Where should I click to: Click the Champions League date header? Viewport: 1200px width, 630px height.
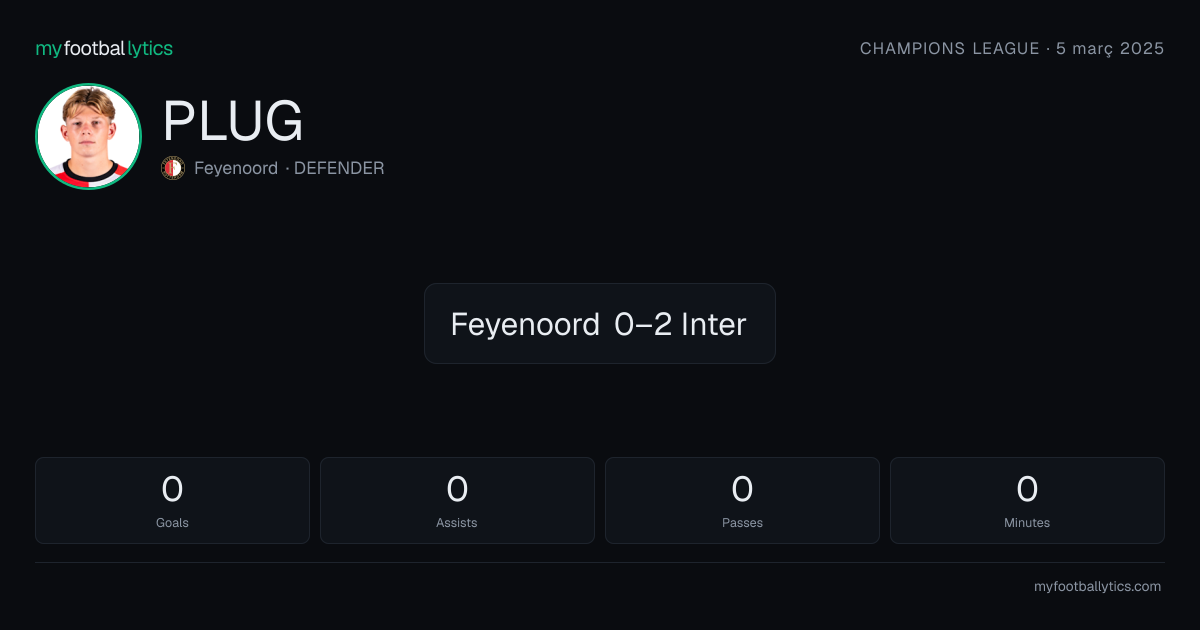[x=1012, y=48]
